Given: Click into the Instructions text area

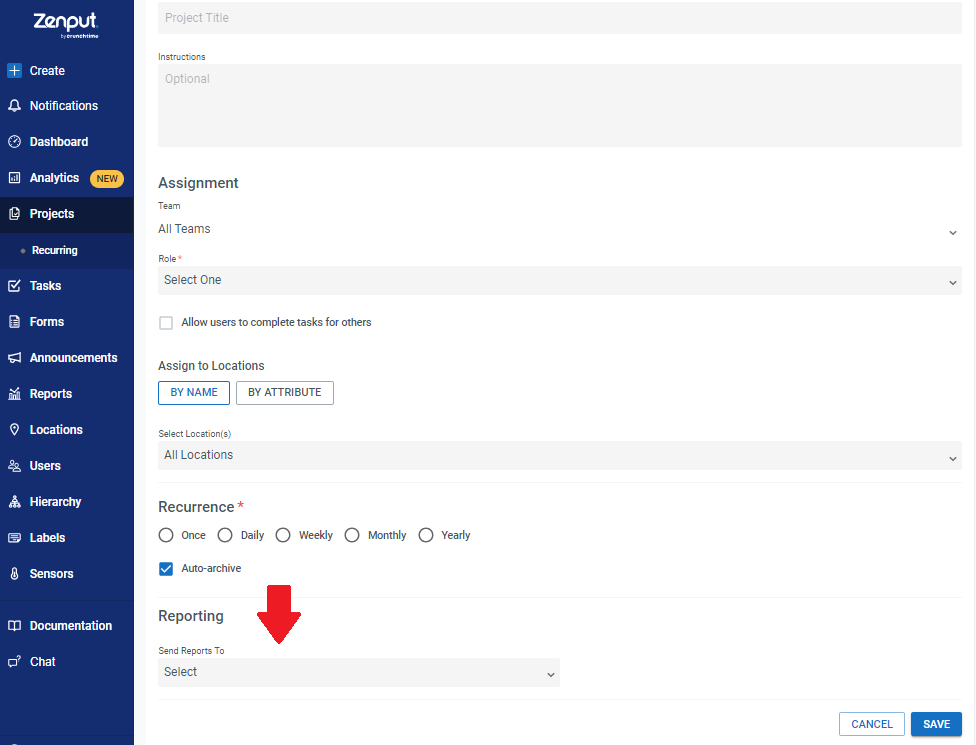Looking at the screenshot, I should [560, 106].
